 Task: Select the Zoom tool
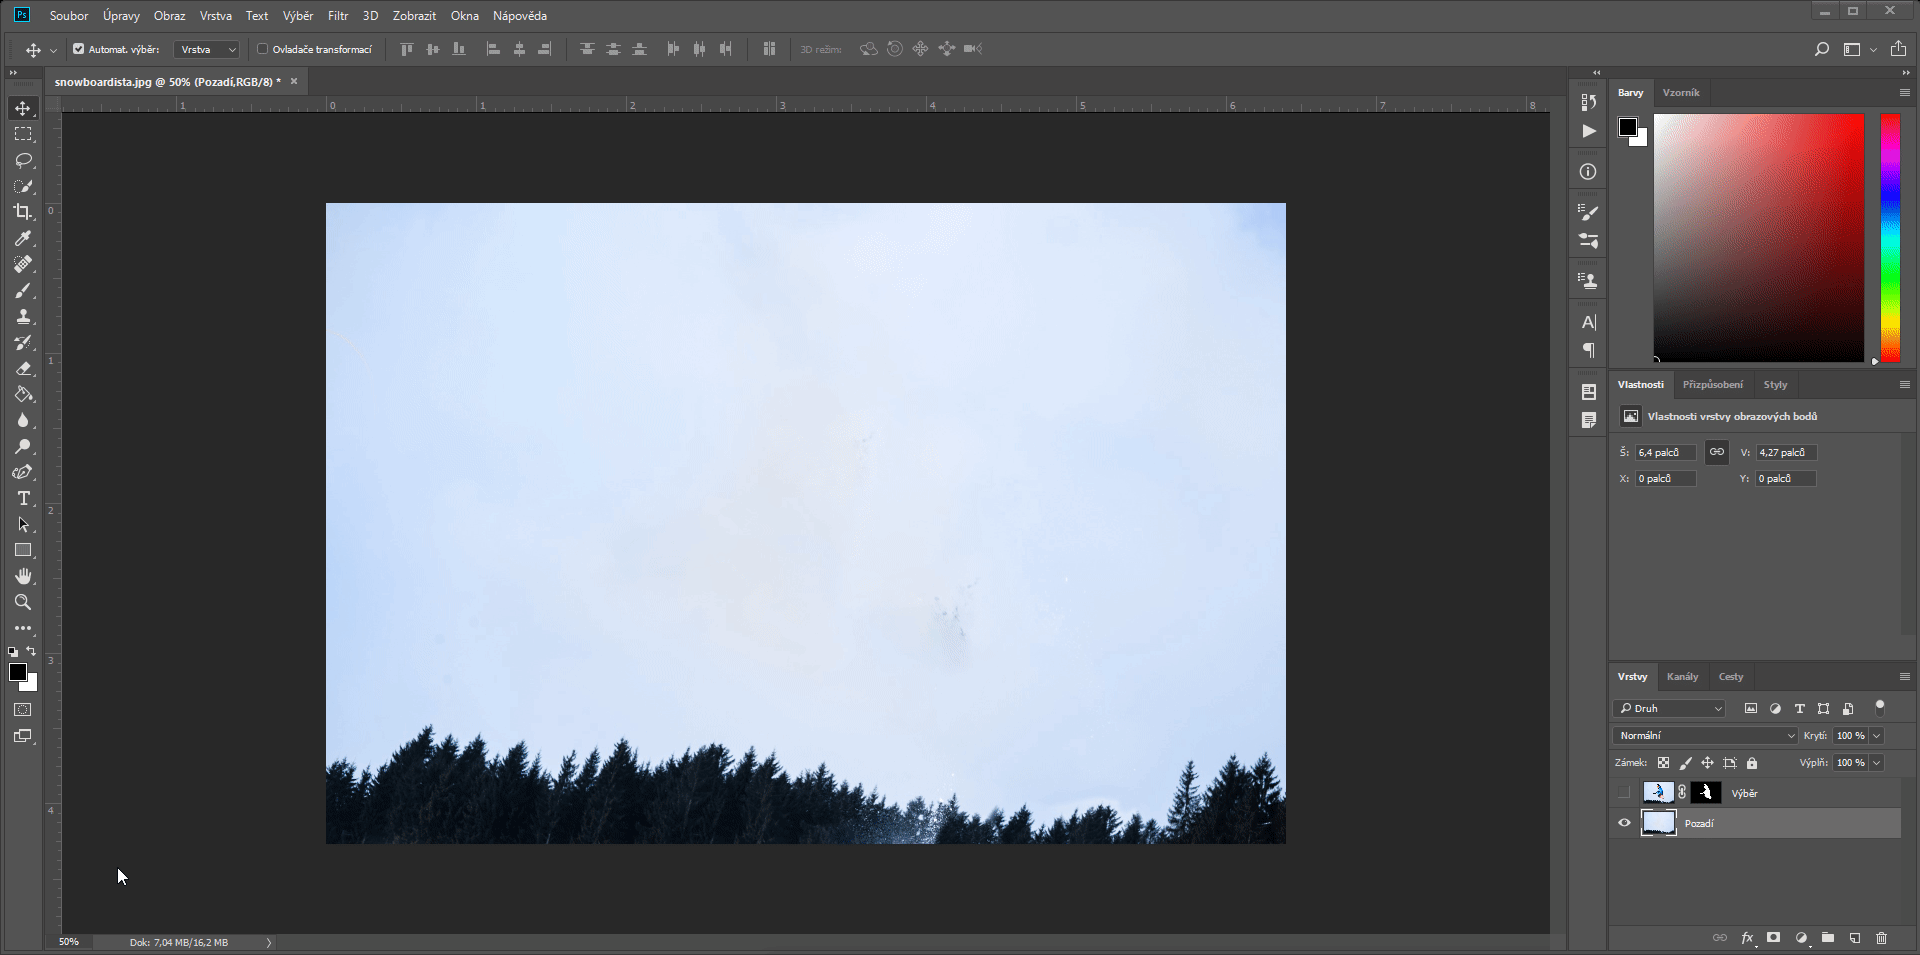tap(22, 602)
